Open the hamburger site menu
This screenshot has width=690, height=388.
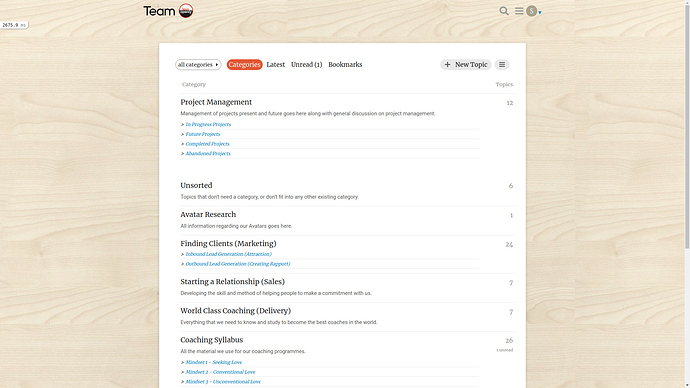coord(519,11)
